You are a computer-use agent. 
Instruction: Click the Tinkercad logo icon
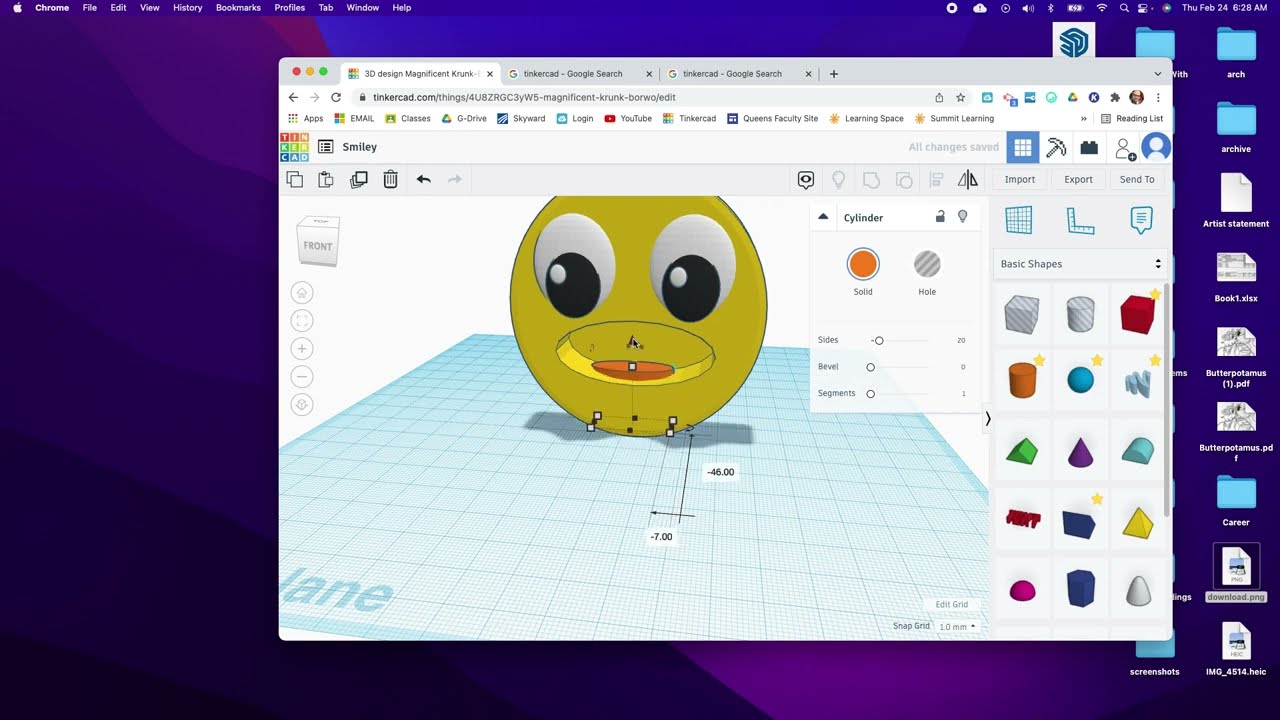click(x=294, y=147)
